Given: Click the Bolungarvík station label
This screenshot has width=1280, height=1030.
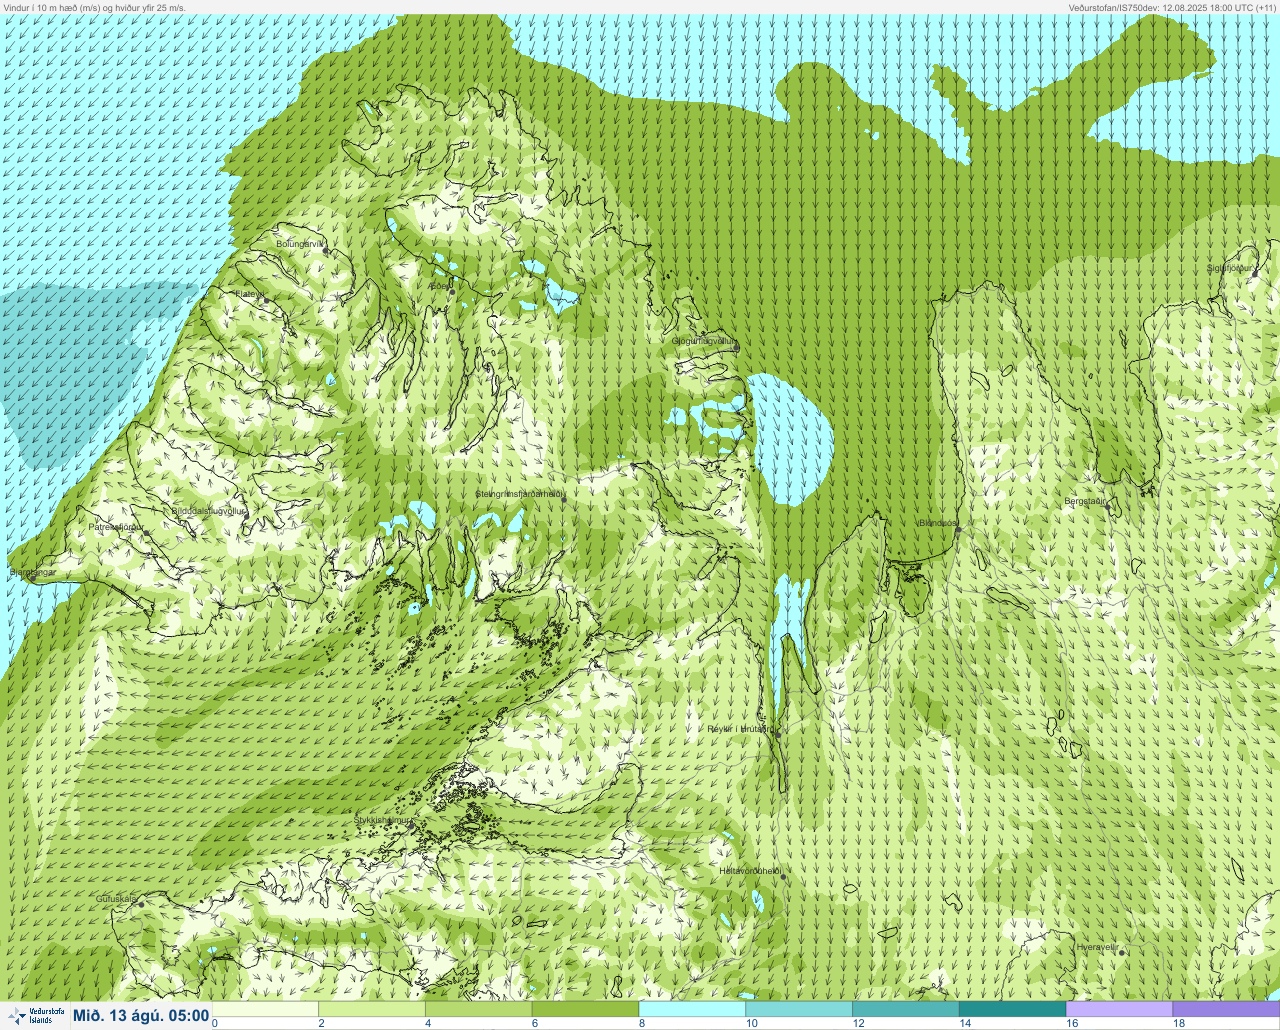Looking at the screenshot, I should coord(300,244).
